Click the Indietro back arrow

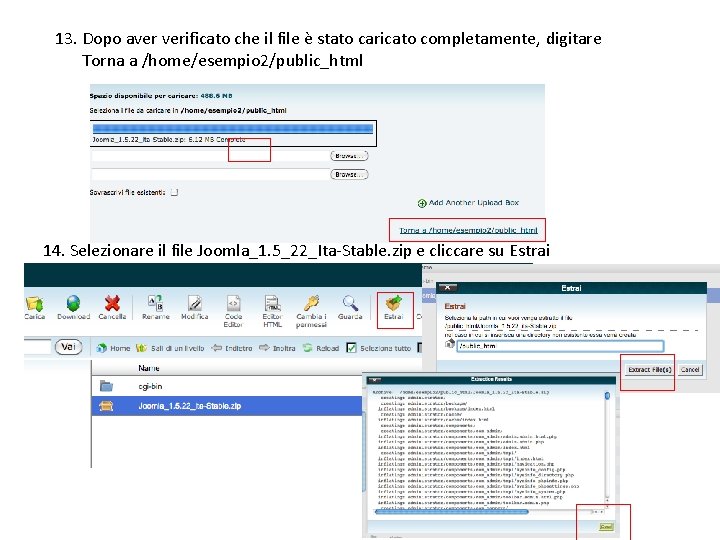[232, 348]
